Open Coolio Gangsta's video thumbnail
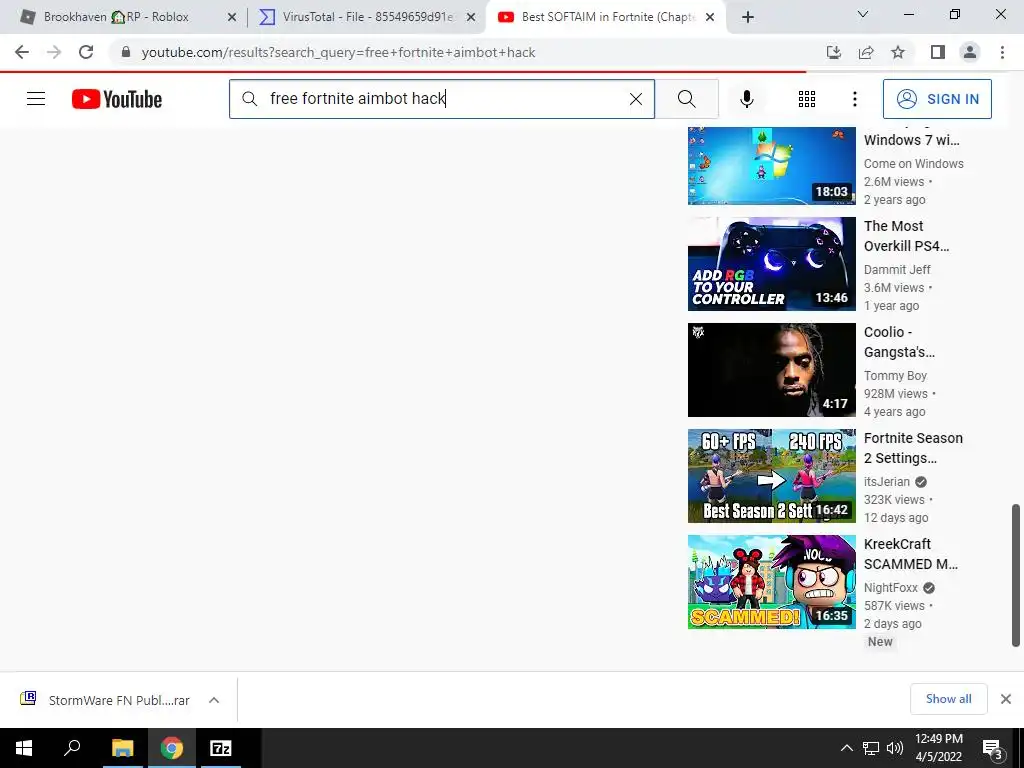This screenshot has width=1024, height=768. [x=771, y=370]
